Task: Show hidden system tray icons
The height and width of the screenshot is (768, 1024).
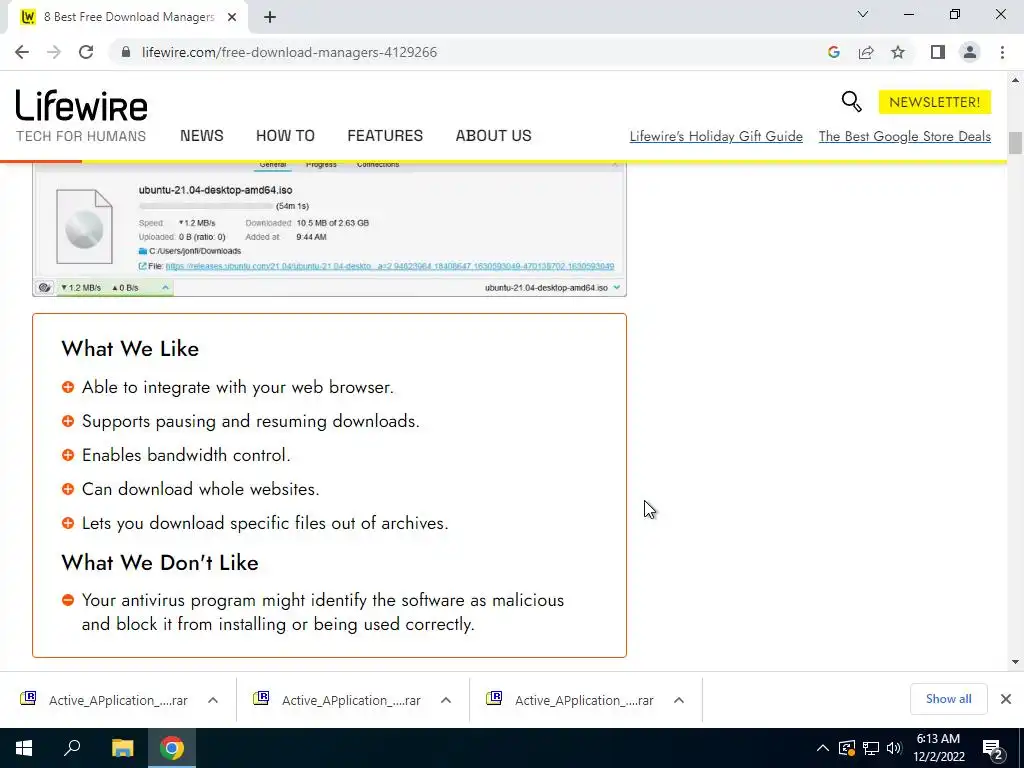Action: (823, 748)
